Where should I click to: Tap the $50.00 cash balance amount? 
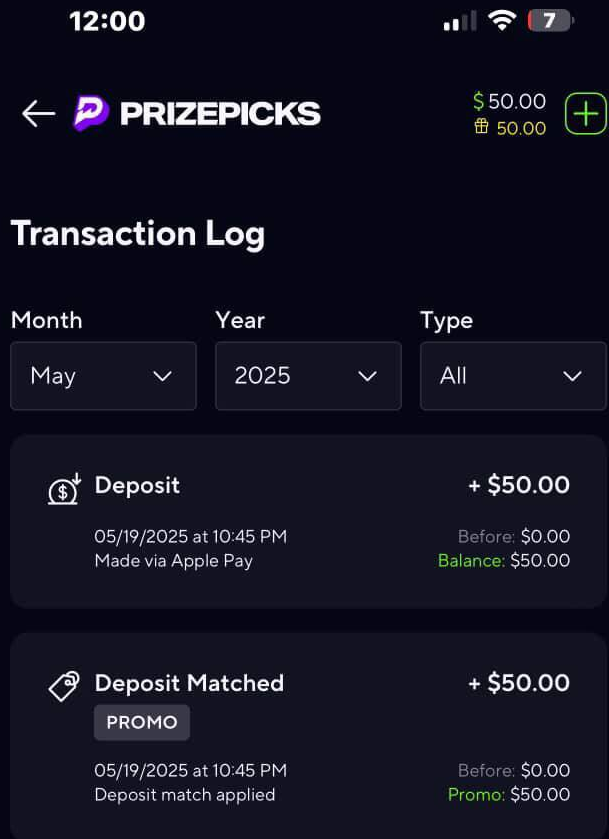pos(517,101)
